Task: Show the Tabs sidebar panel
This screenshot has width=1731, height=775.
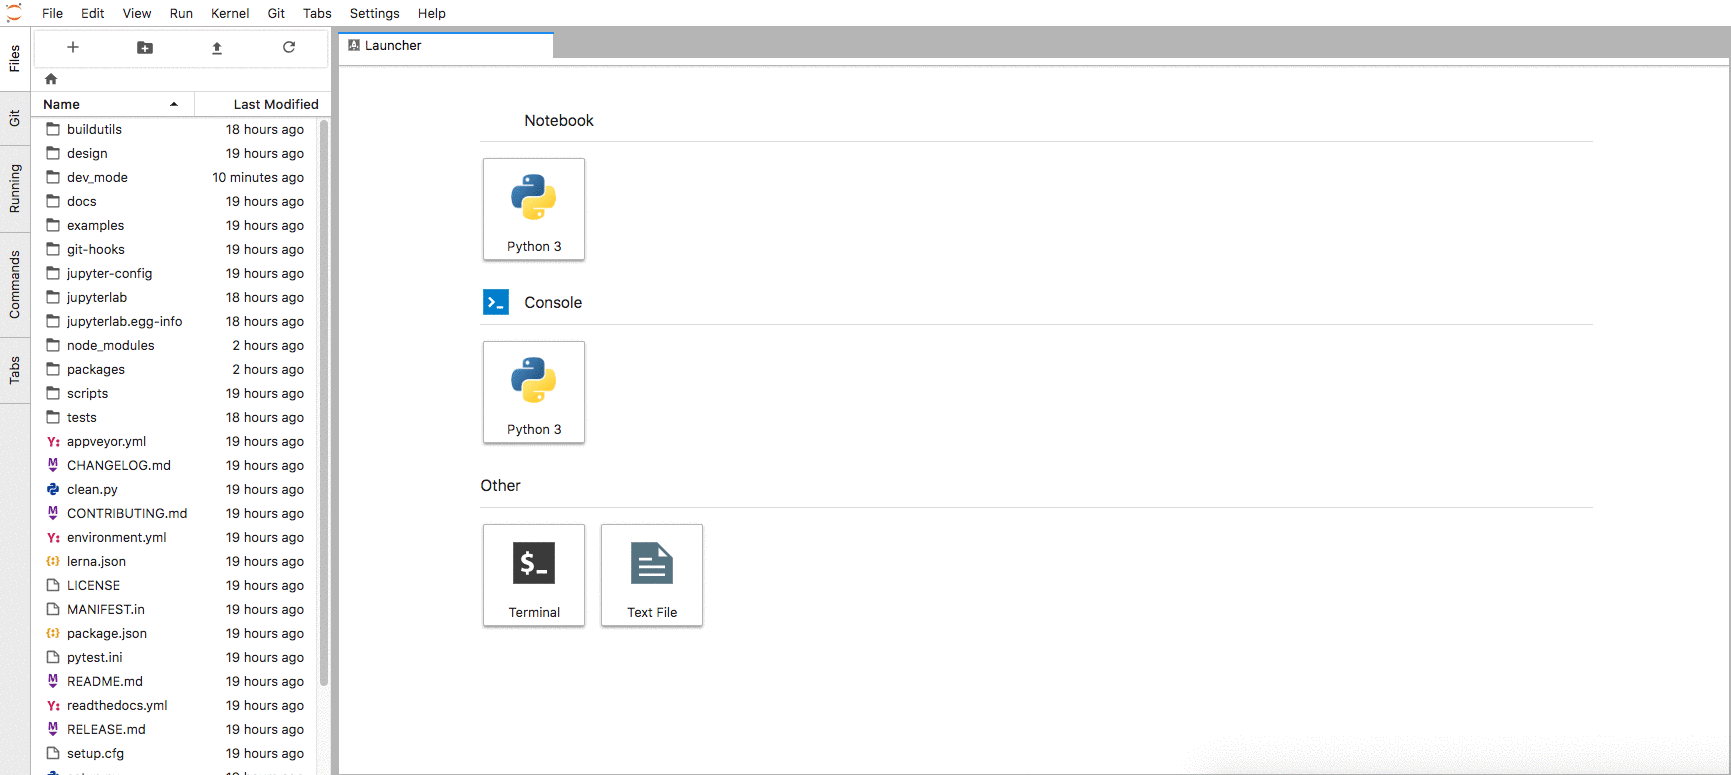Action: (15, 370)
